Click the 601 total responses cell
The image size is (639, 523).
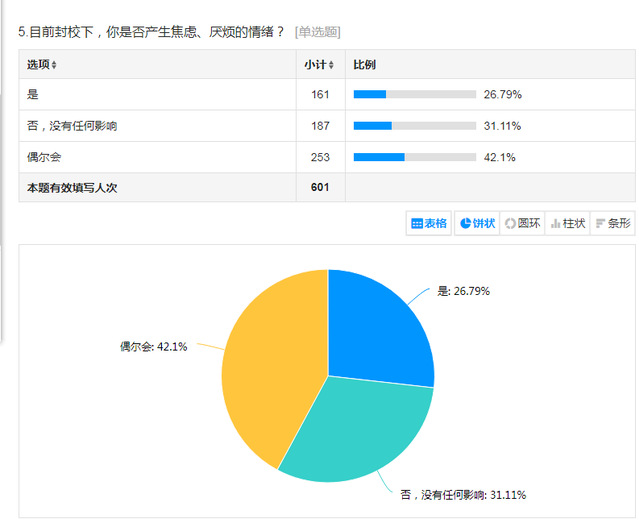click(321, 187)
